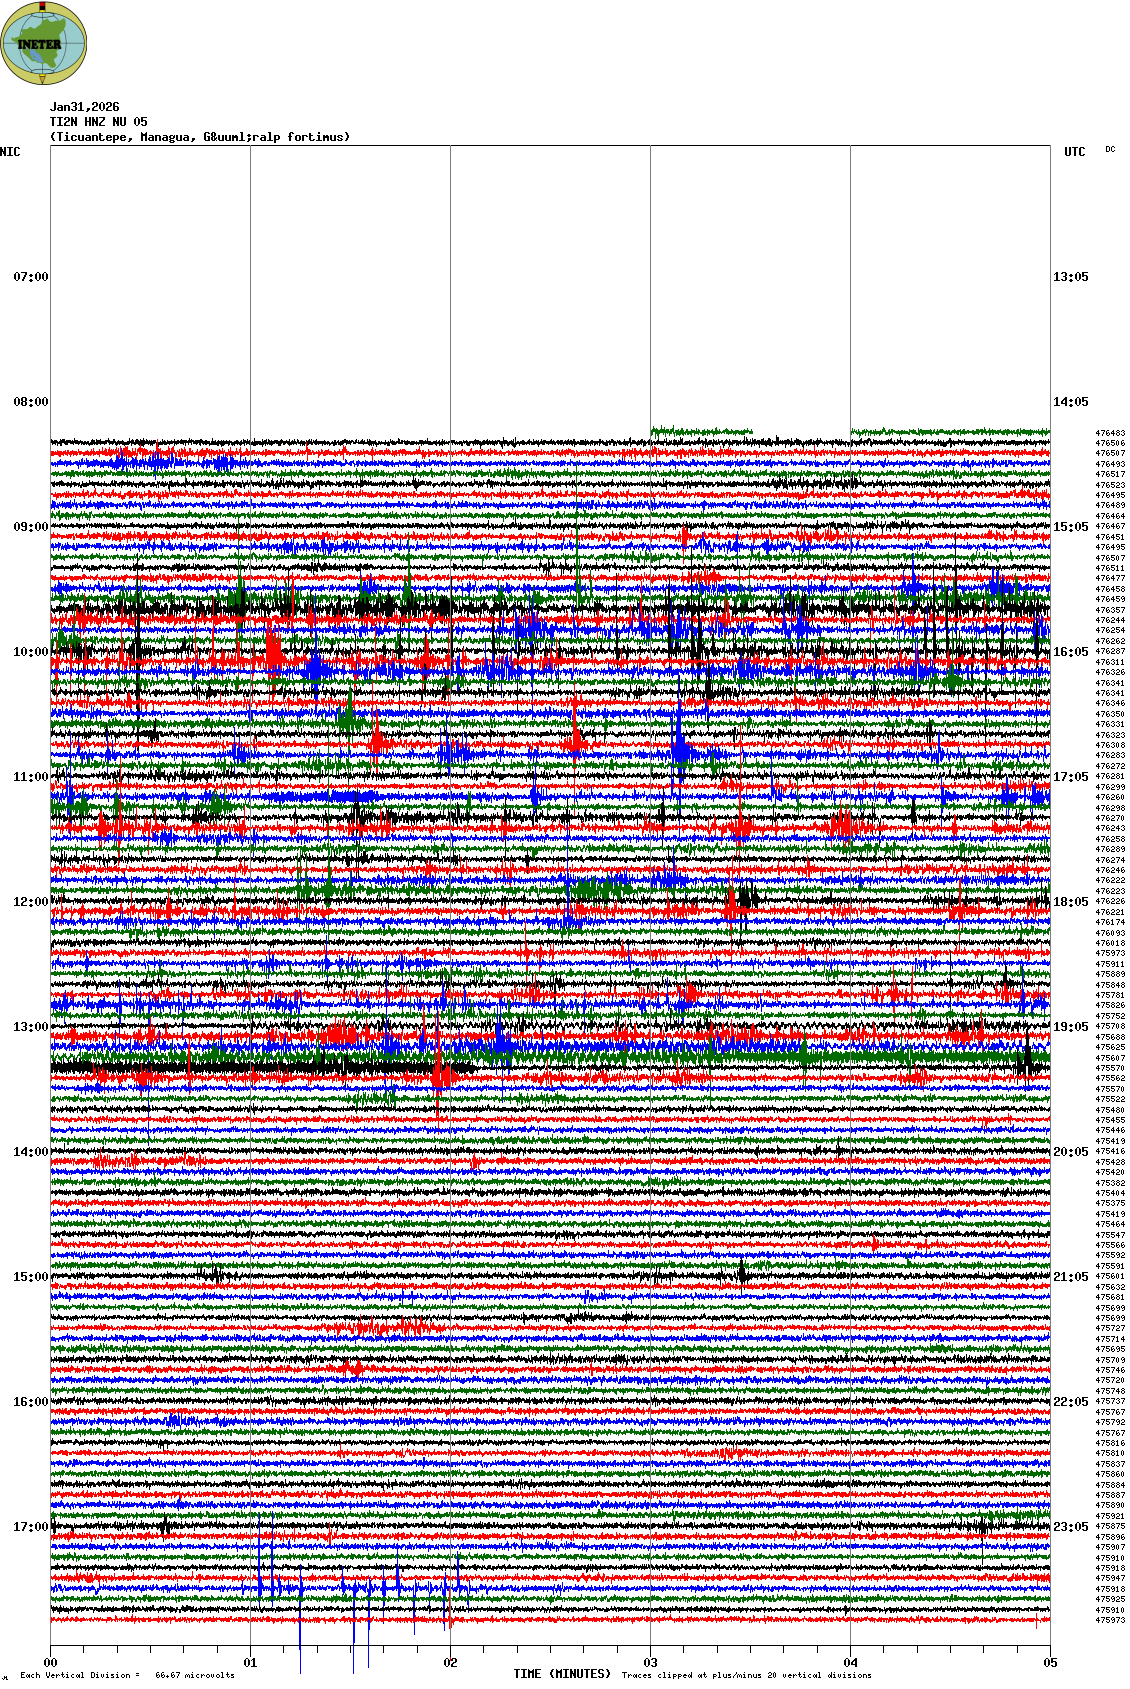The width and height of the screenshot is (1130, 1689).
Task: Click the 16:05 UTC time marker
Action: (1070, 652)
